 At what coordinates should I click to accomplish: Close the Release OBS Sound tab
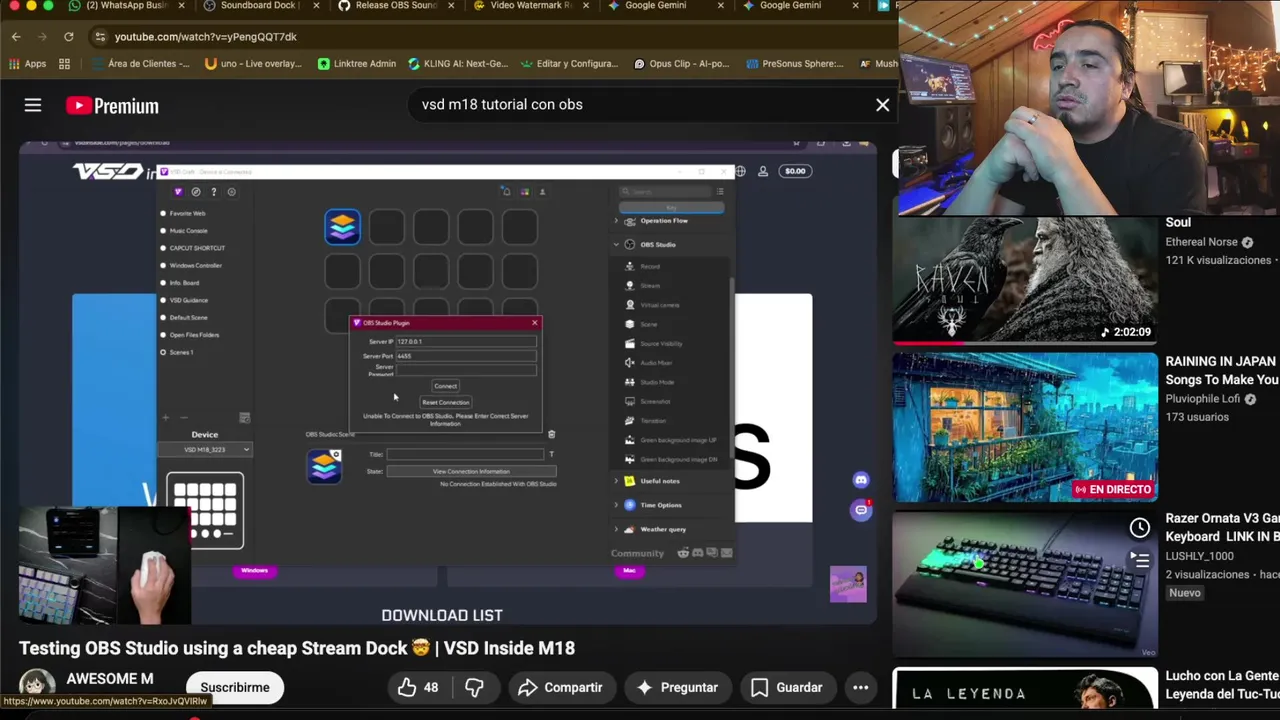[x=451, y=6]
